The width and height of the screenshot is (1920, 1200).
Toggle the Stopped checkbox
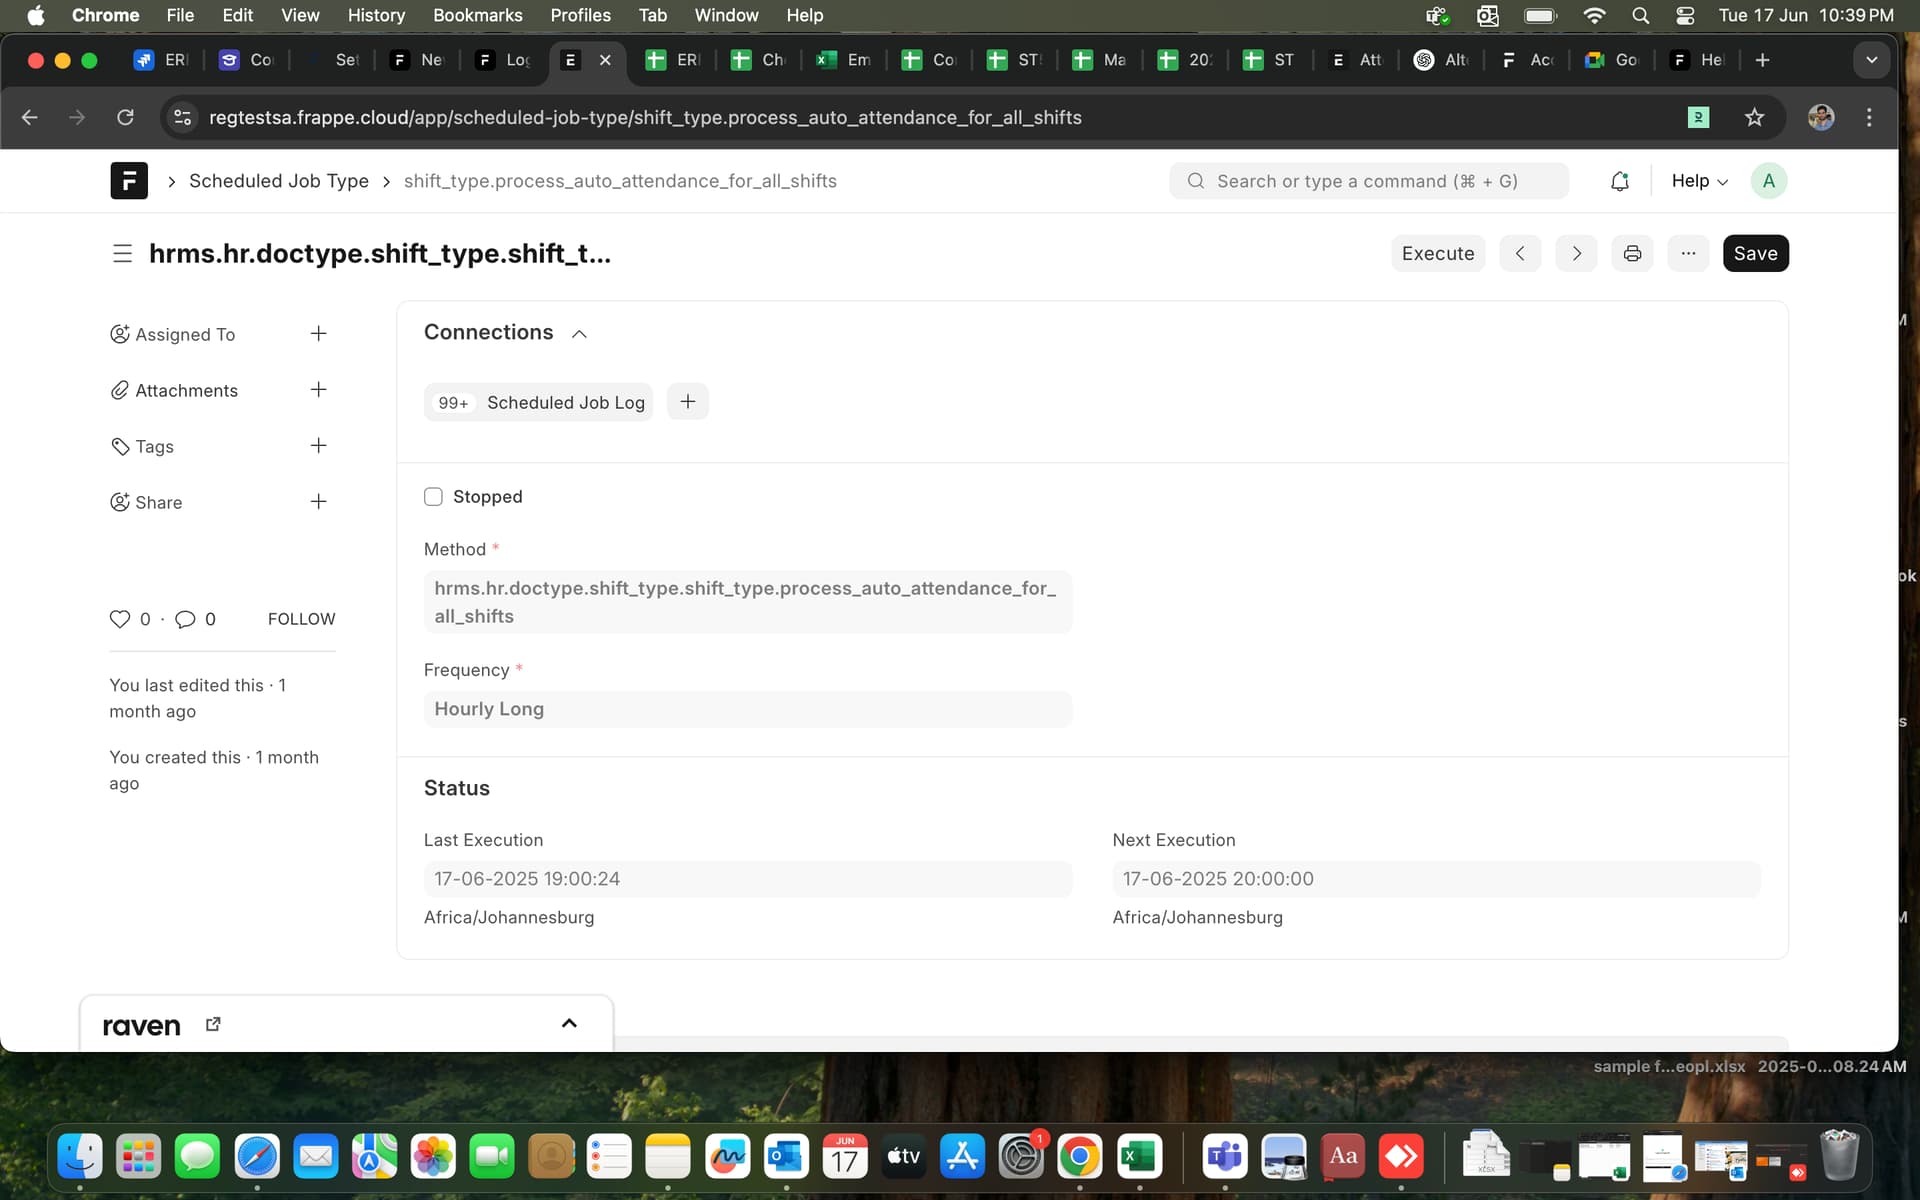(433, 497)
